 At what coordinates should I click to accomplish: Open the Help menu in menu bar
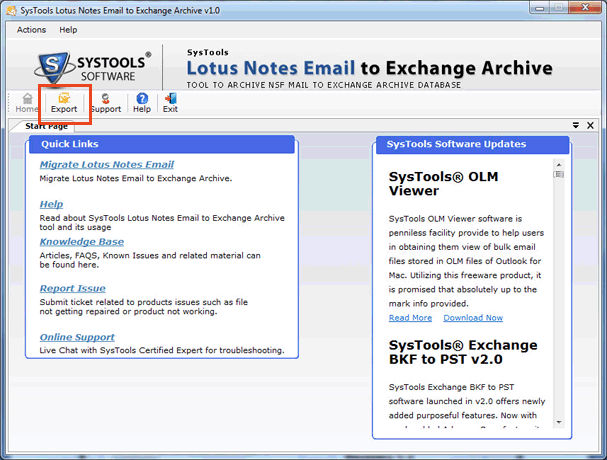pos(68,30)
